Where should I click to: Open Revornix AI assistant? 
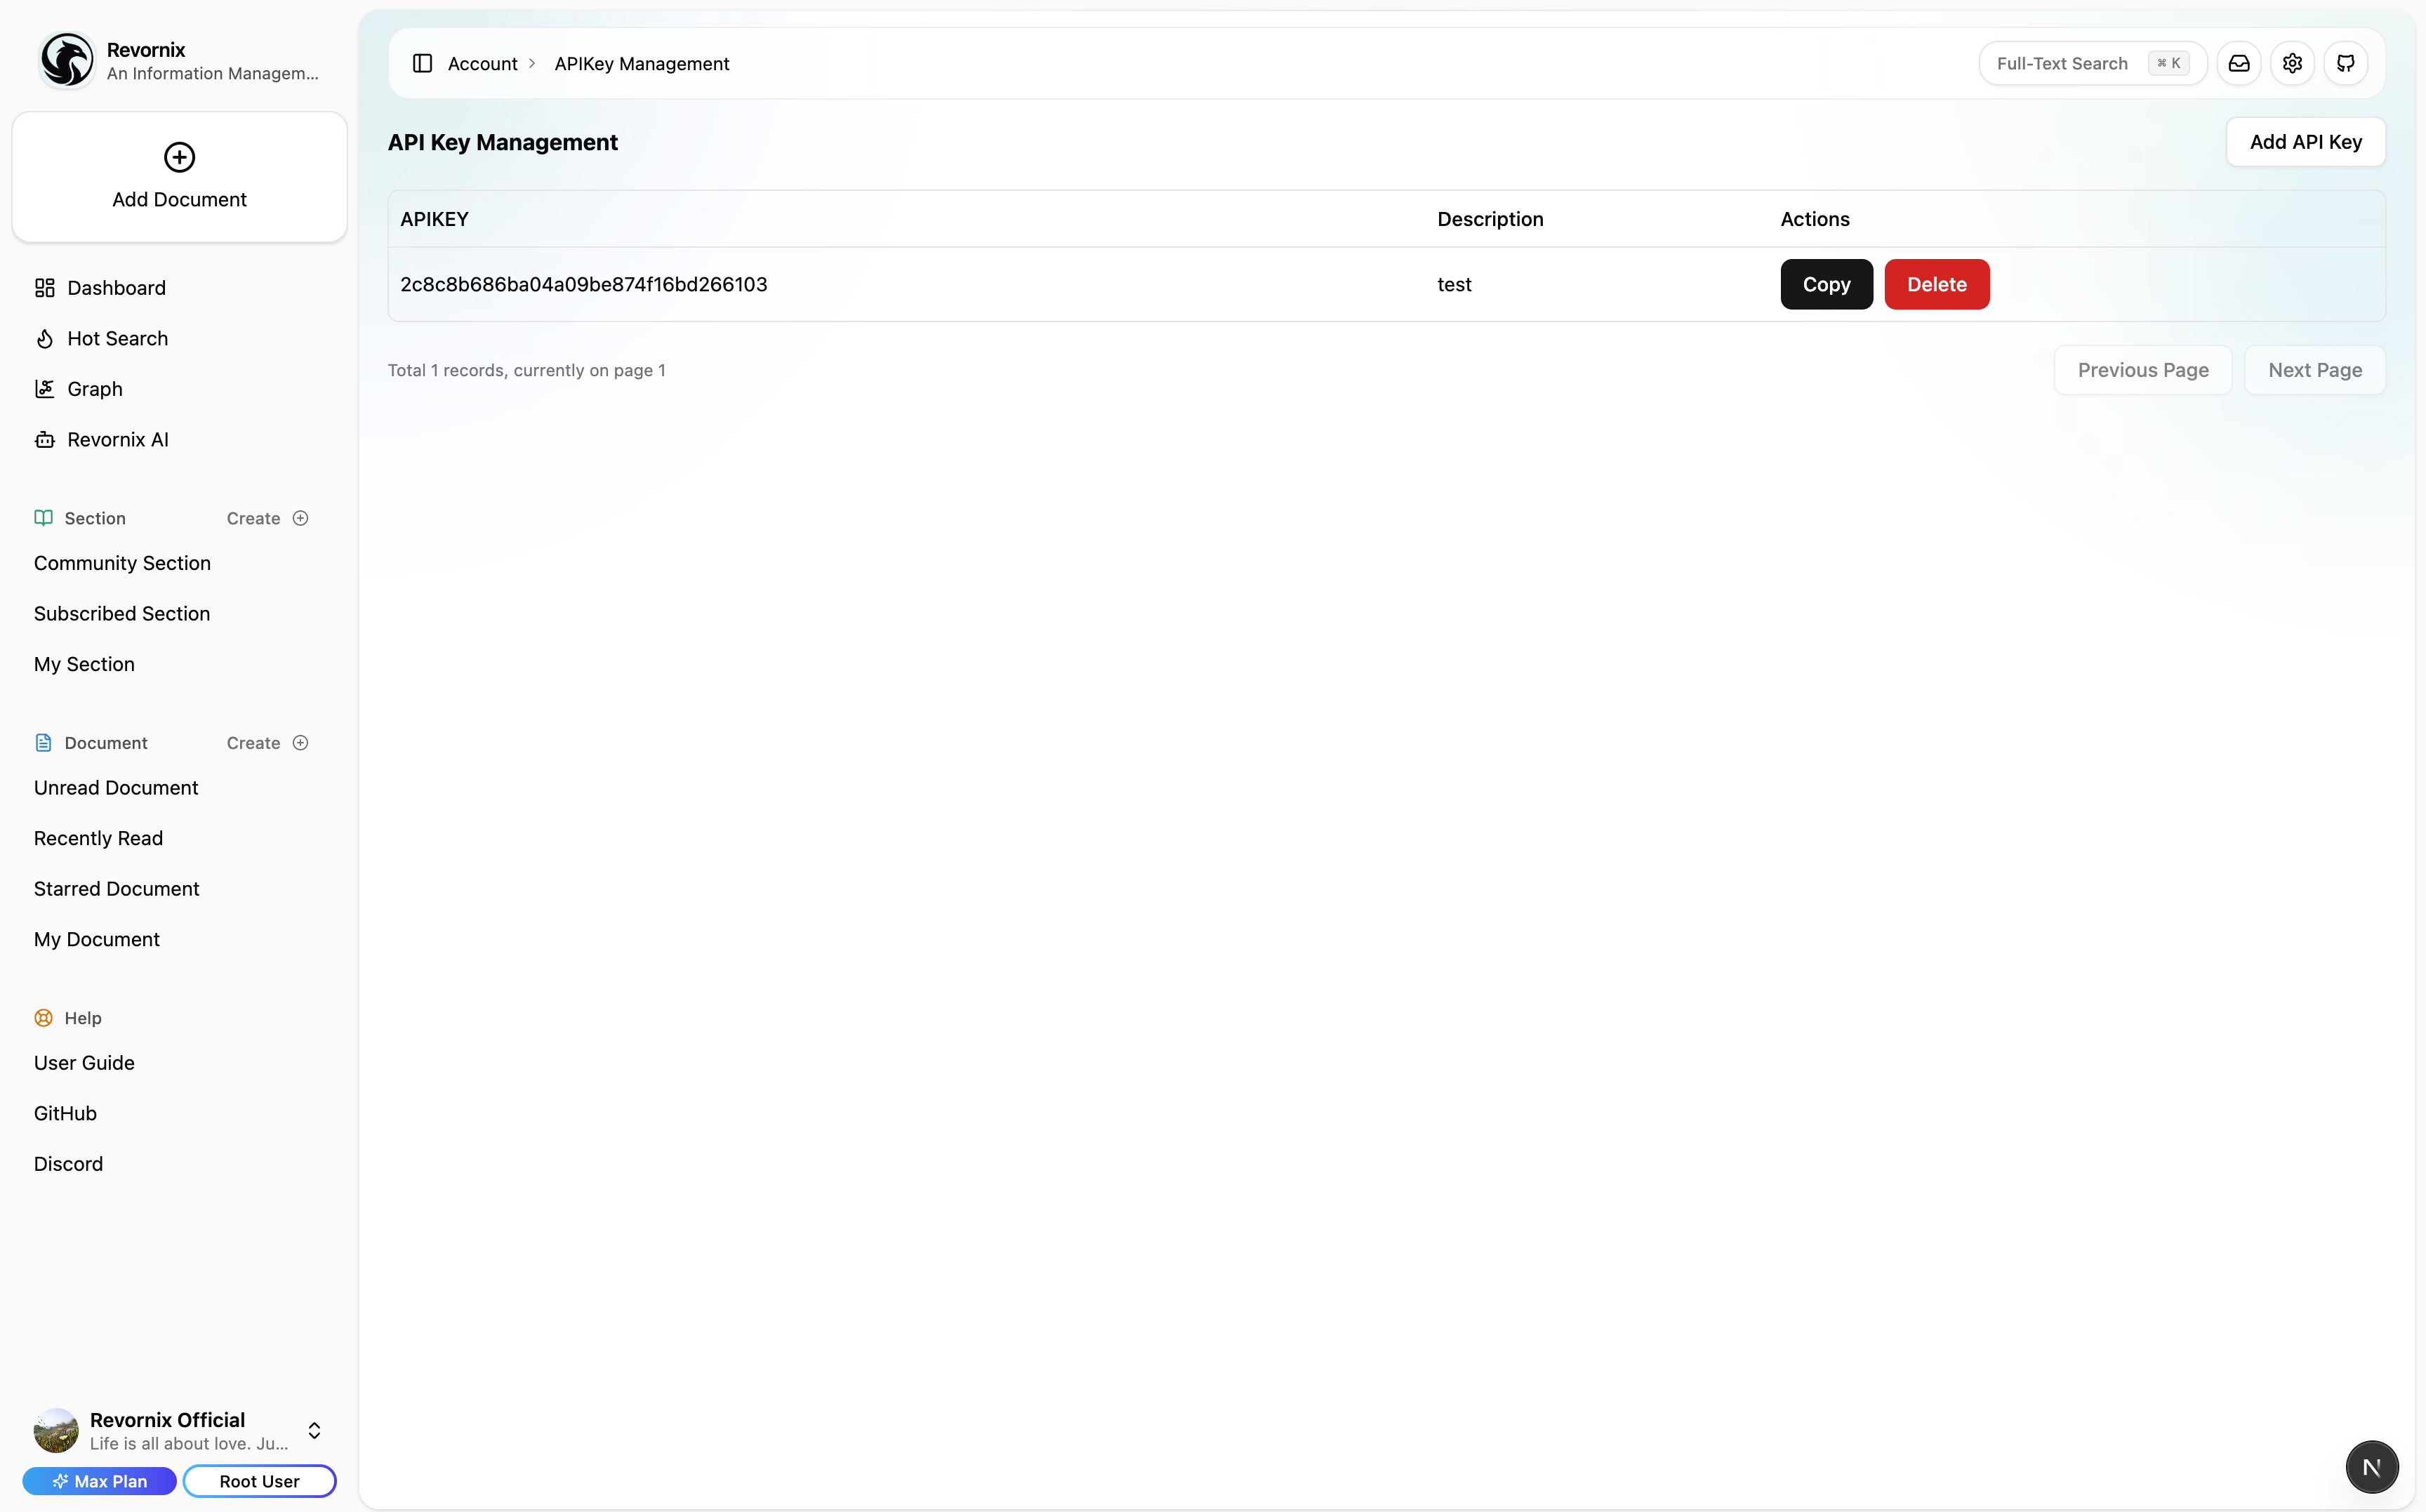[117, 440]
